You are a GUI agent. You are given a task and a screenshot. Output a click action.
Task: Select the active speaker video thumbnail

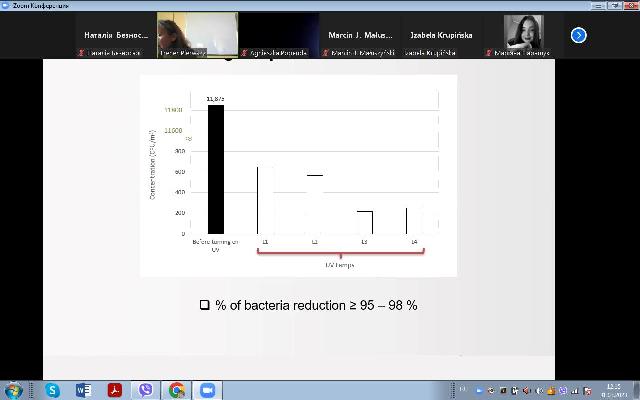pyautogui.click(x=198, y=35)
